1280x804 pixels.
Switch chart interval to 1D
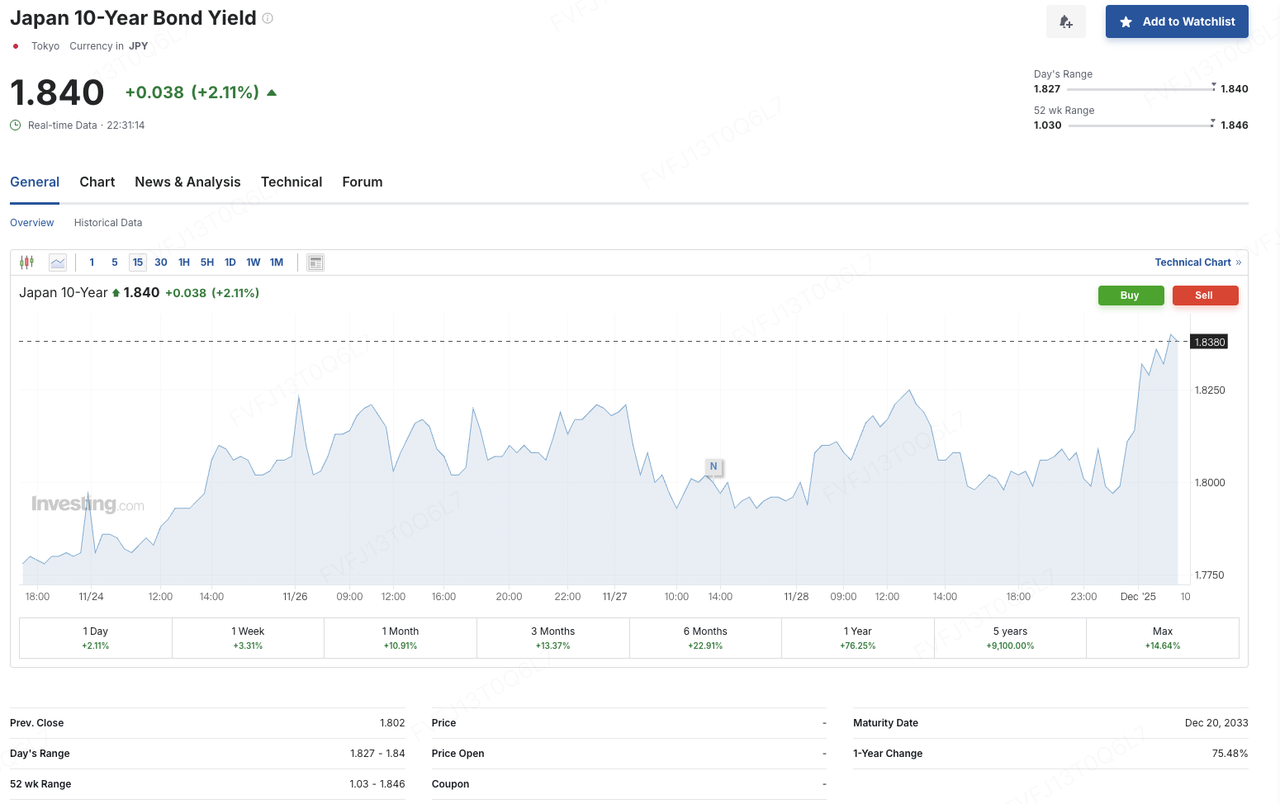tap(230, 262)
